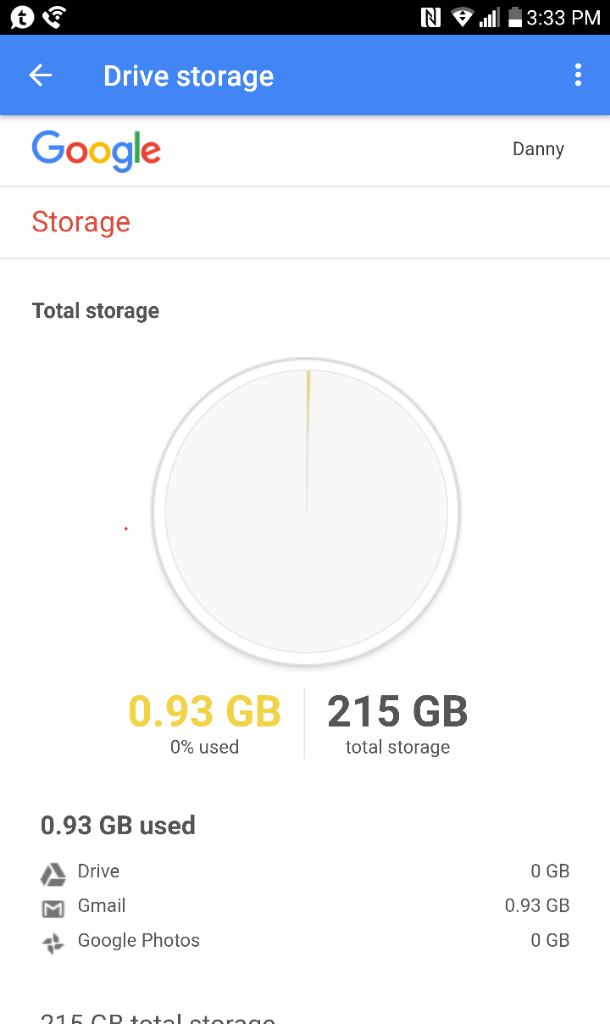Tap the battery icon in status bar

[515, 18]
